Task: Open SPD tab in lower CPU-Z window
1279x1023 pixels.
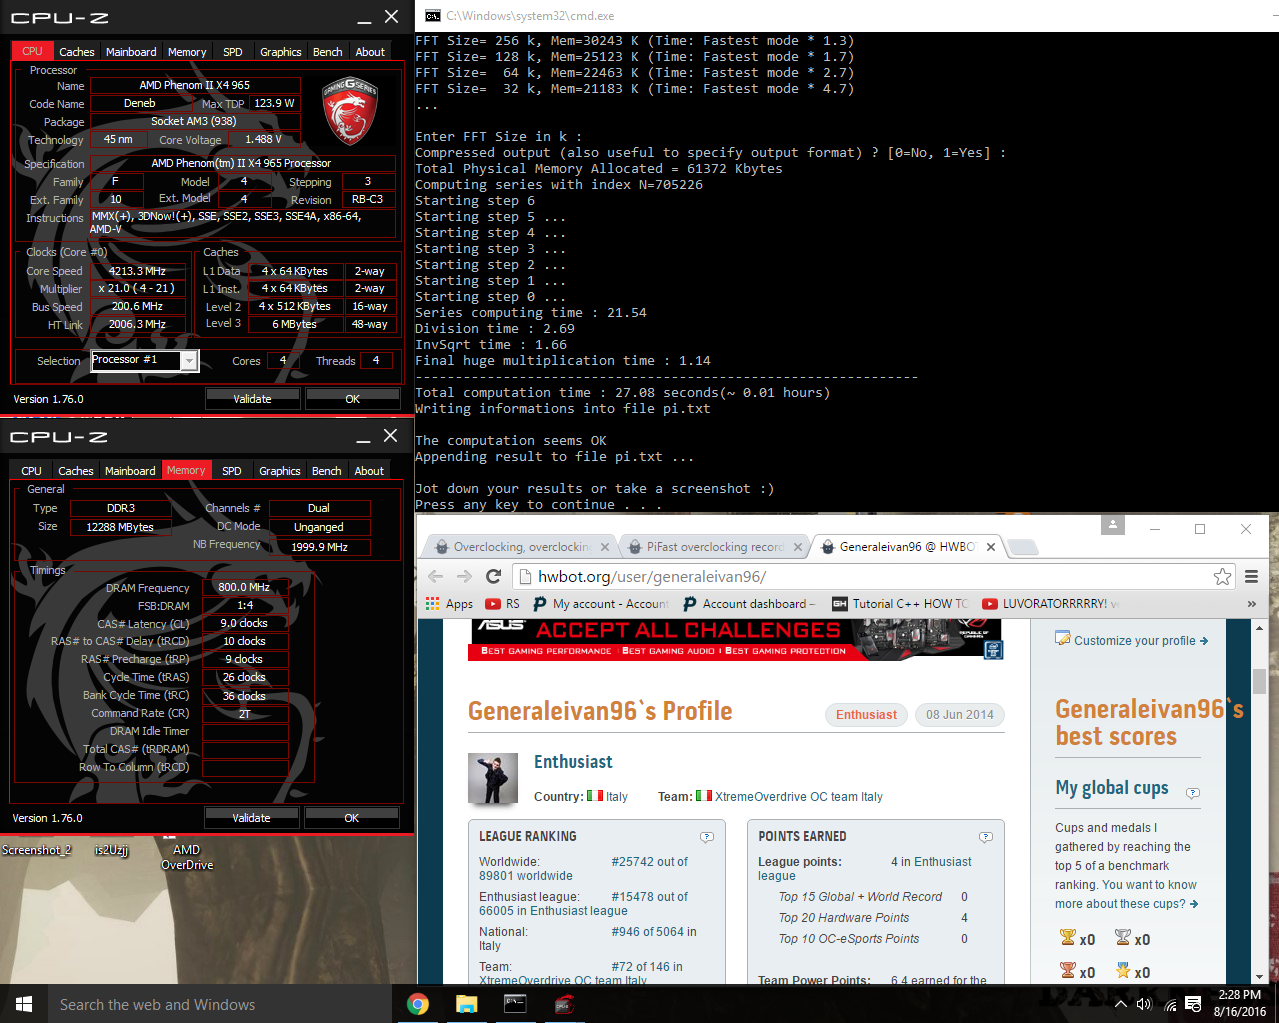Action: pos(232,471)
